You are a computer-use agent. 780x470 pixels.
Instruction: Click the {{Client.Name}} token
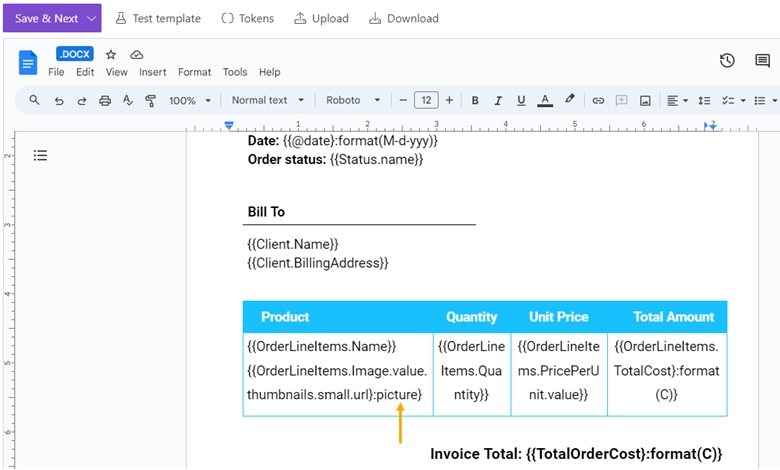292,244
